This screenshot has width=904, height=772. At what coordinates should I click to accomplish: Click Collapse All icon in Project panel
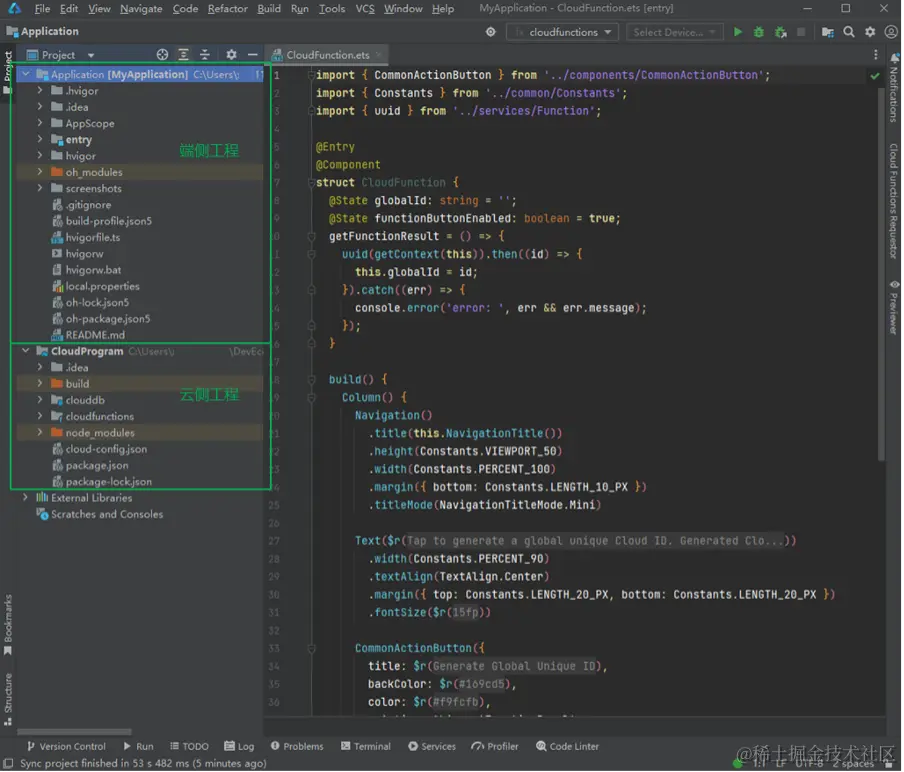pos(205,55)
